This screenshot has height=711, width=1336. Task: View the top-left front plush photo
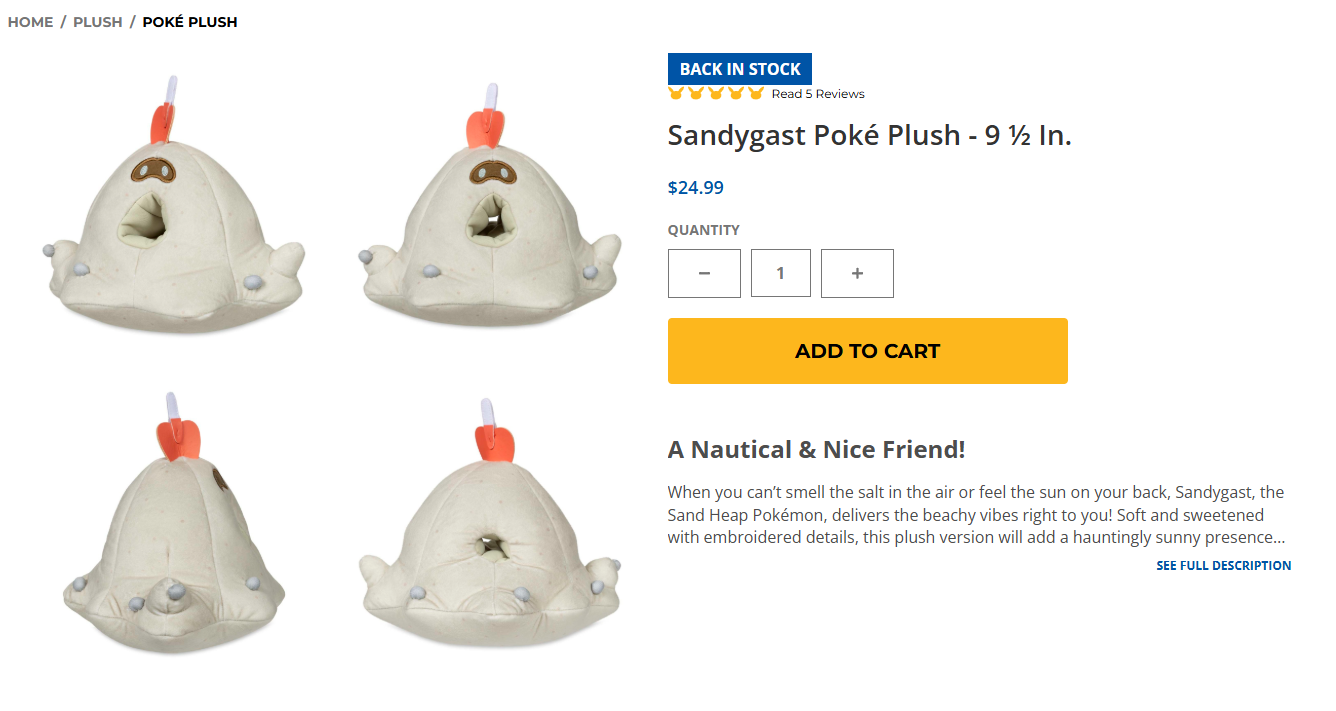click(174, 205)
